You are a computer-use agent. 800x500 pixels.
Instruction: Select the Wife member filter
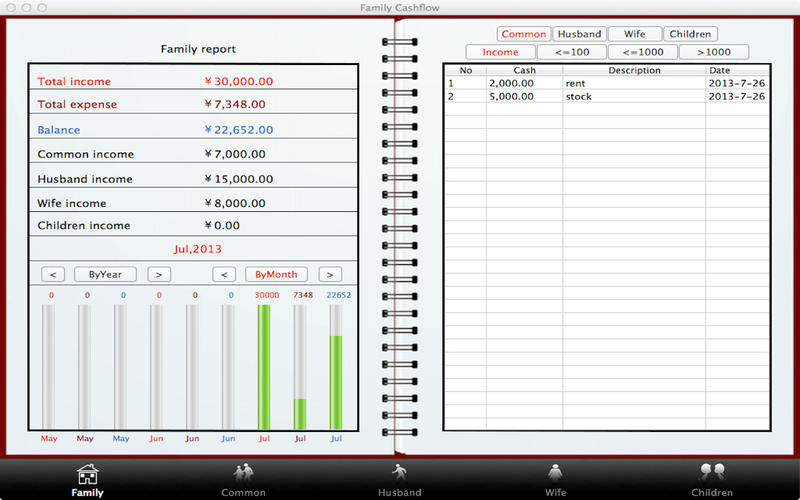tap(635, 34)
